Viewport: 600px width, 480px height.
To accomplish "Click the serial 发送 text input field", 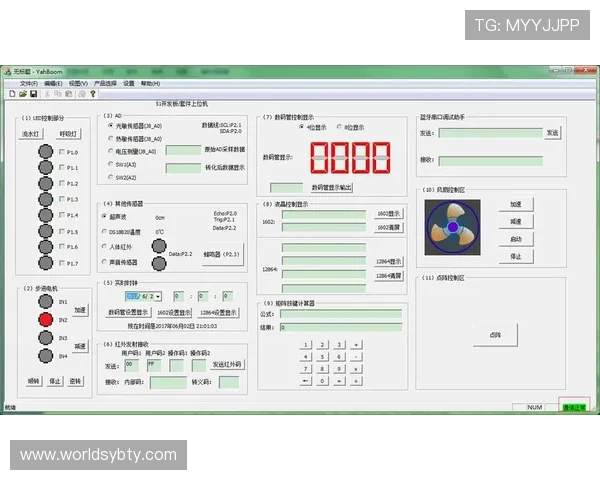I will coord(489,133).
